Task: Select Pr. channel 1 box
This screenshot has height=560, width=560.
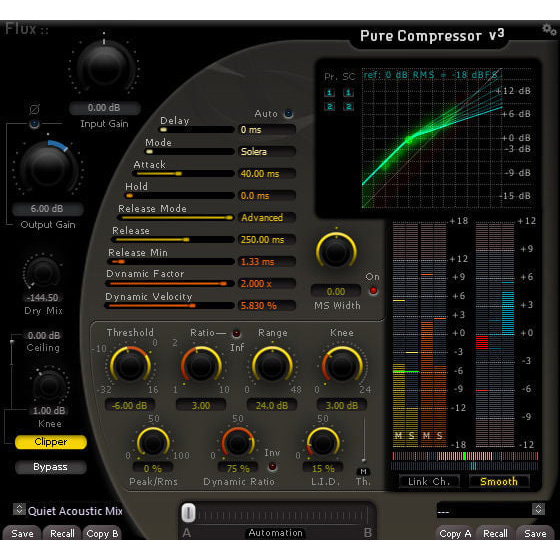Action: click(x=329, y=92)
